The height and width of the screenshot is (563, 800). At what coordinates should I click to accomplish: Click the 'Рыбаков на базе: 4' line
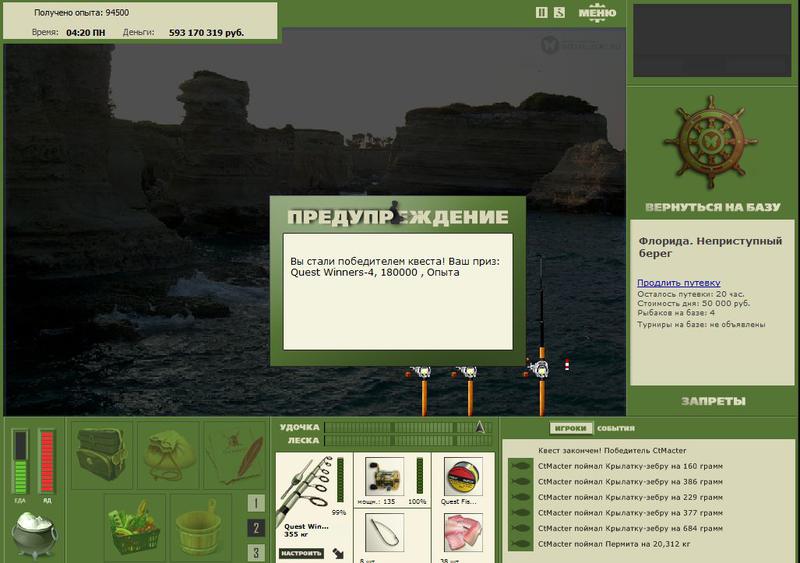tap(676, 312)
